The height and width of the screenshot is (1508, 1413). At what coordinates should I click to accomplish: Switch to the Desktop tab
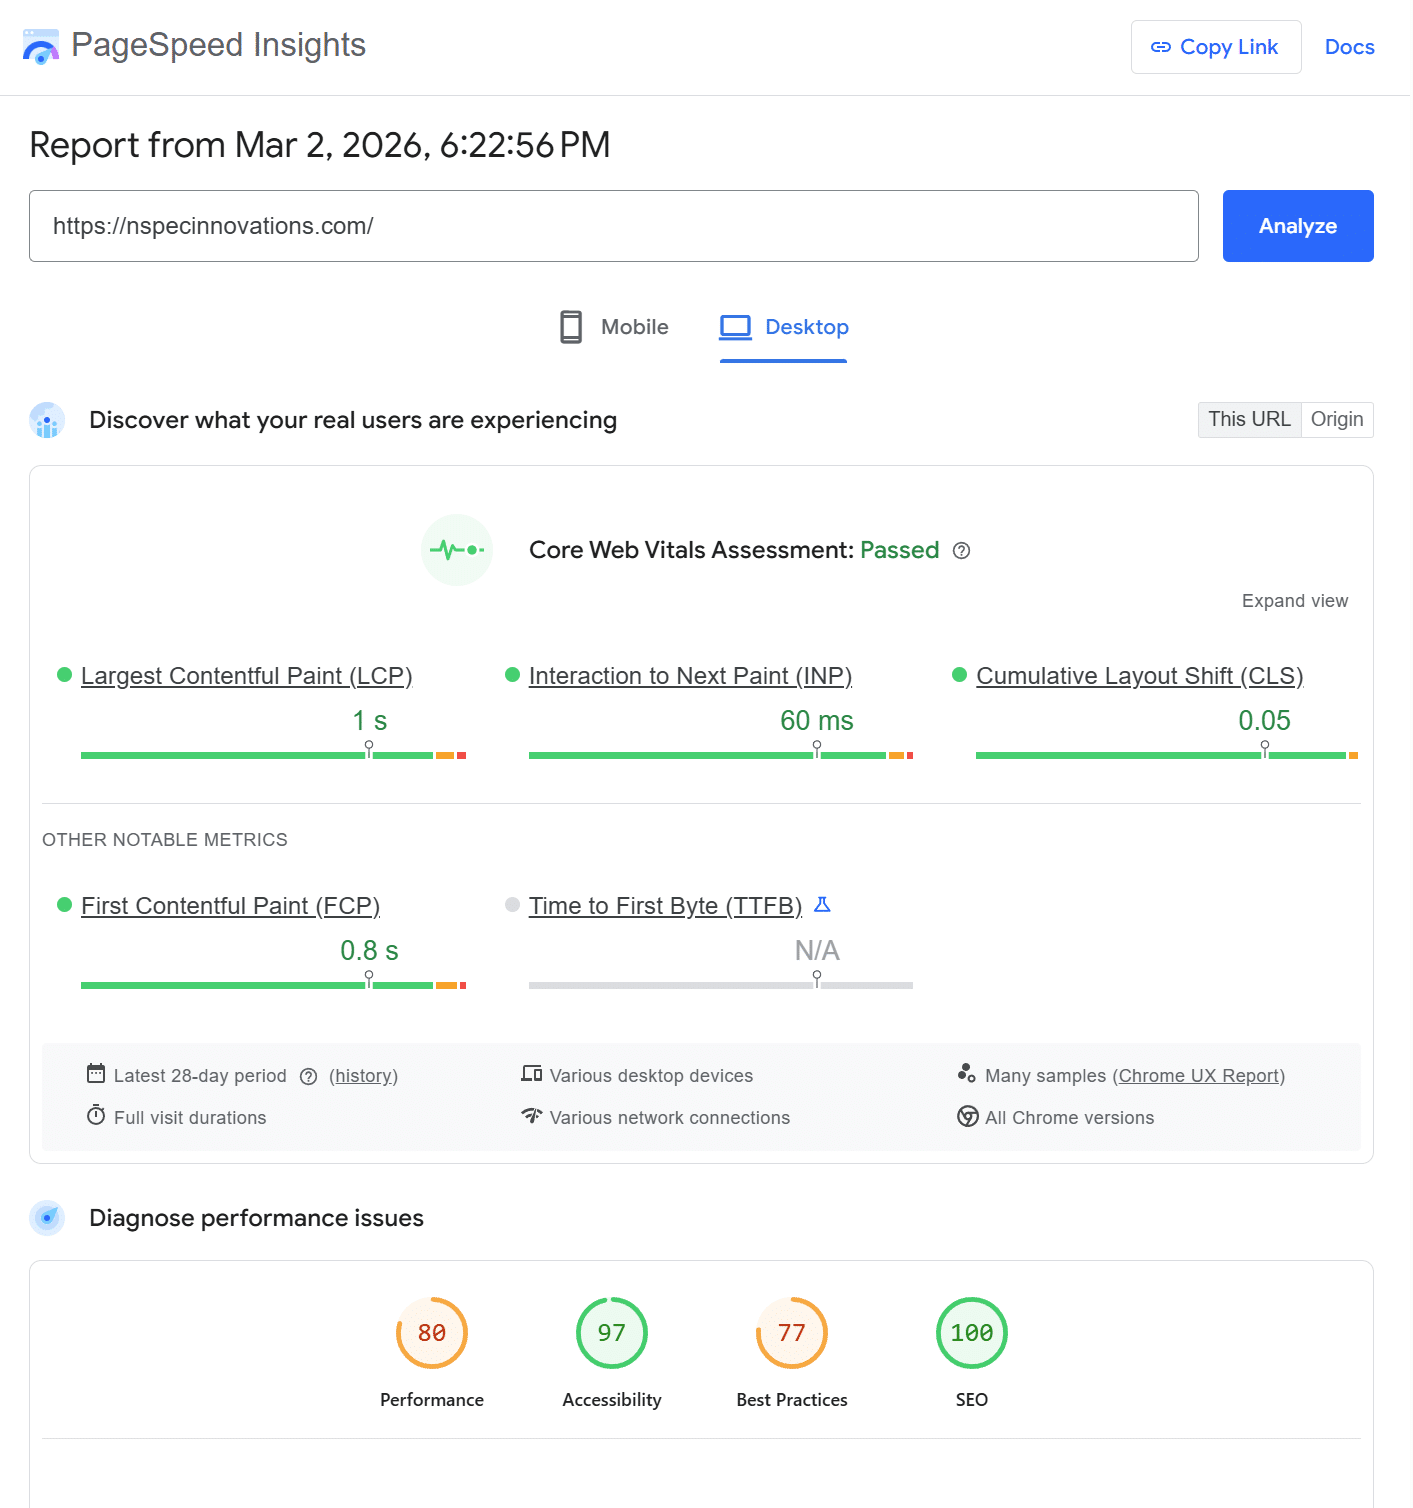coord(784,327)
